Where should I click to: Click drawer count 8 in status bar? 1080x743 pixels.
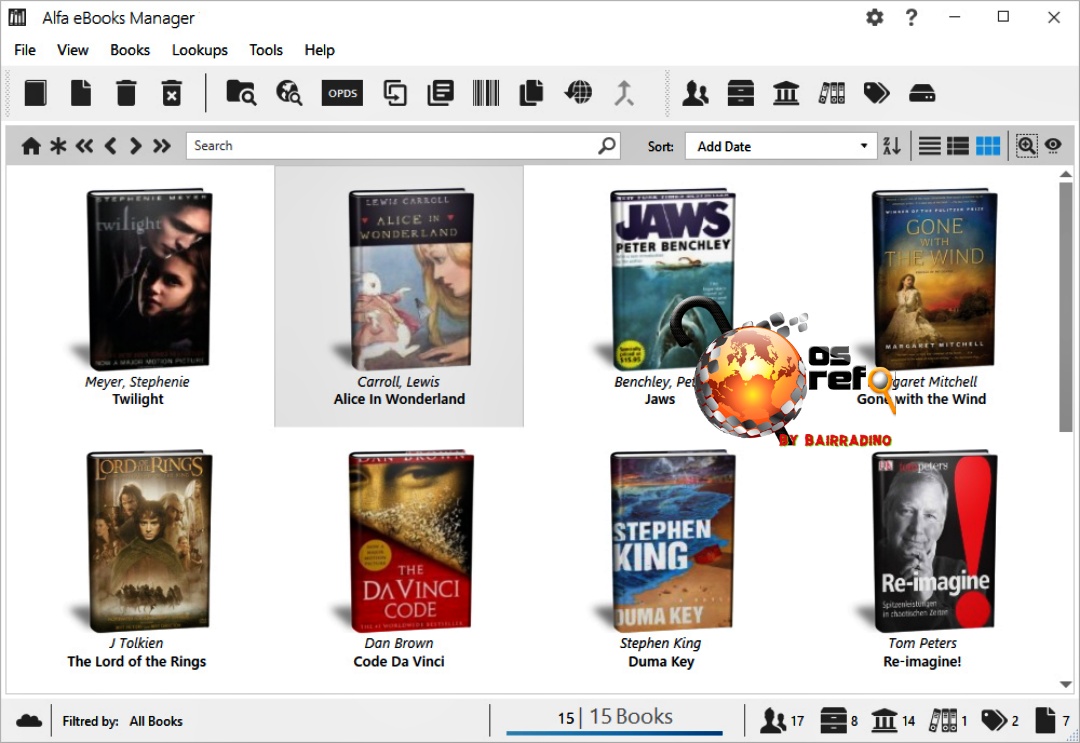tap(839, 721)
